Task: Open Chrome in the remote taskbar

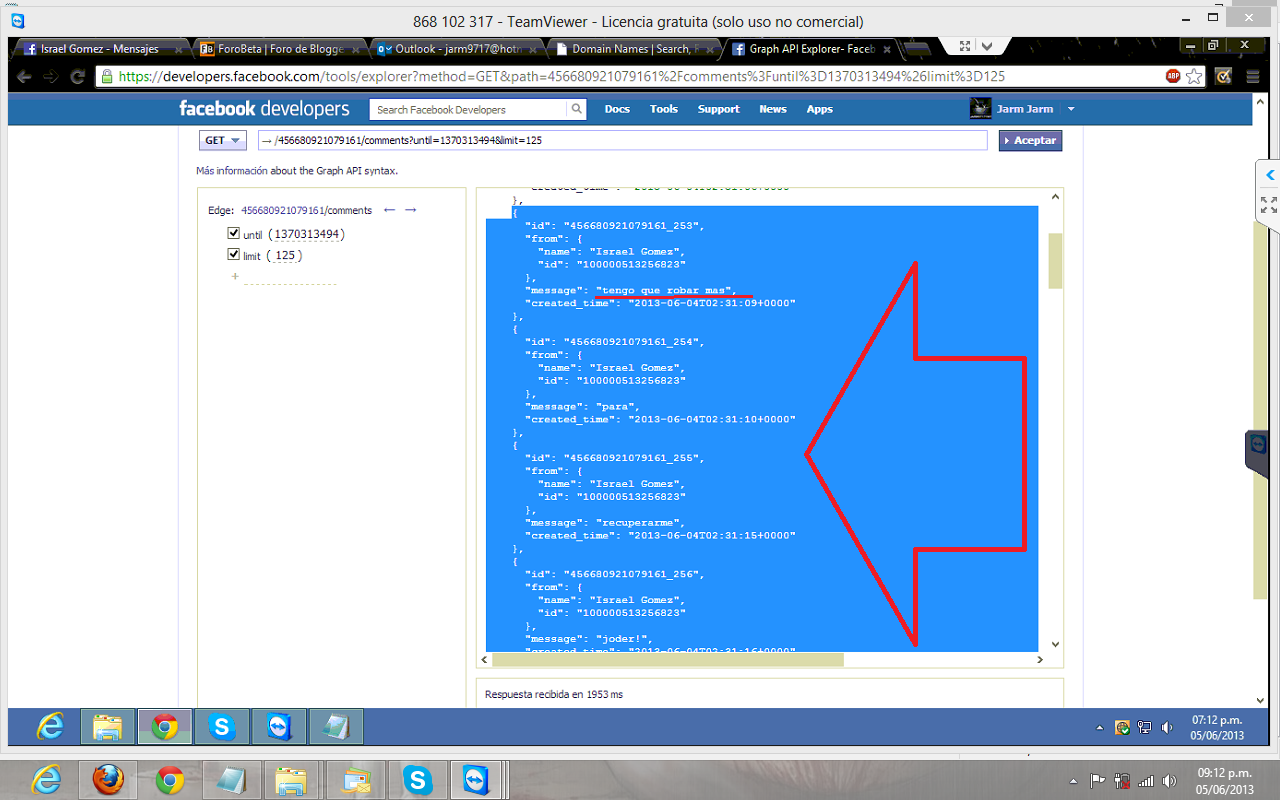Action: (x=165, y=727)
